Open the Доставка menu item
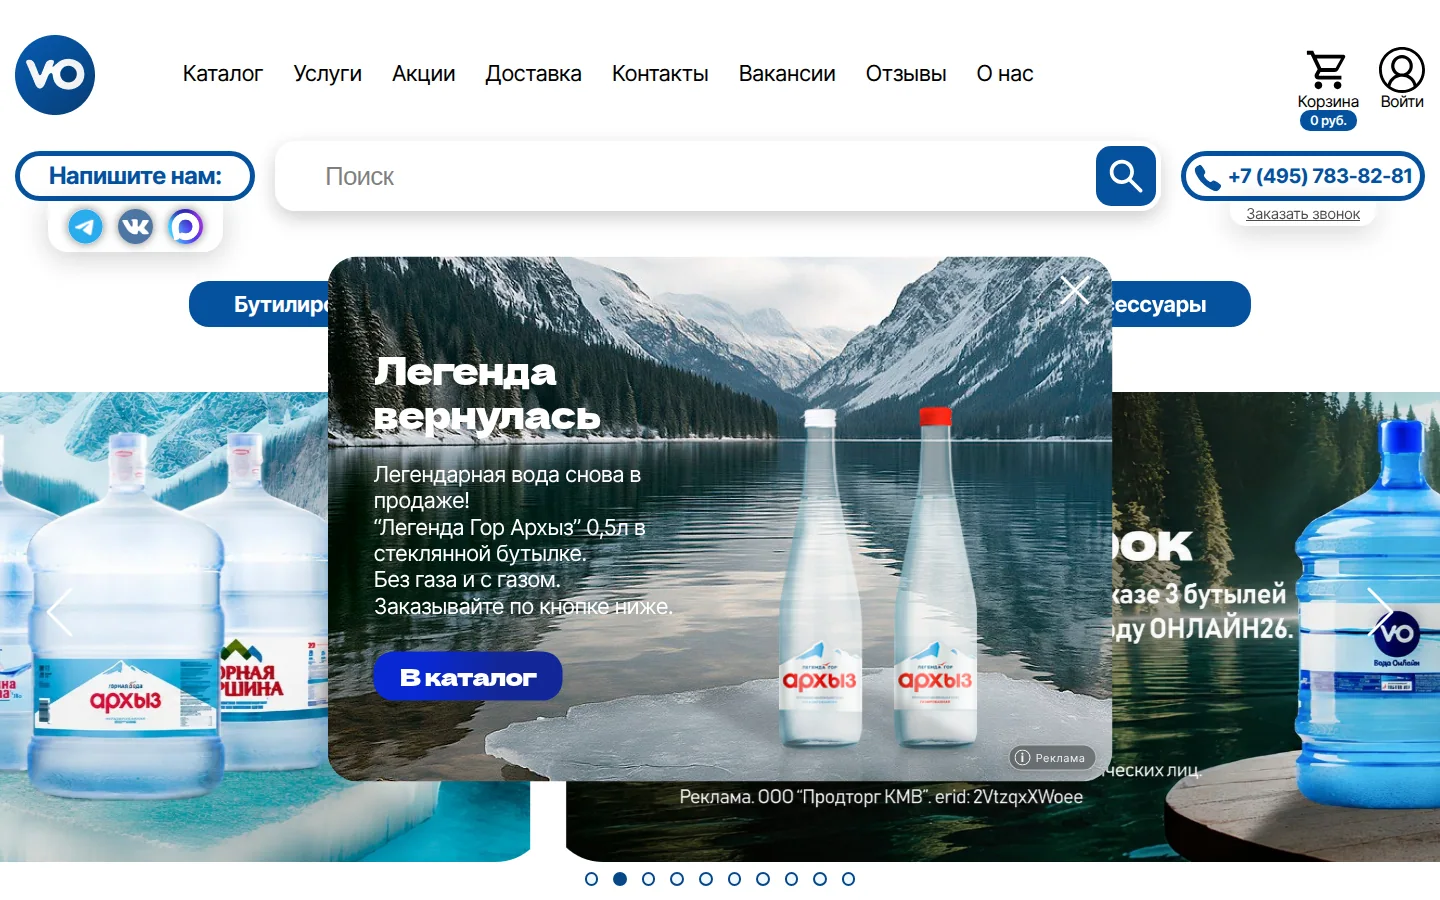This screenshot has width=1440, height=900. click(x=534, y=74)
